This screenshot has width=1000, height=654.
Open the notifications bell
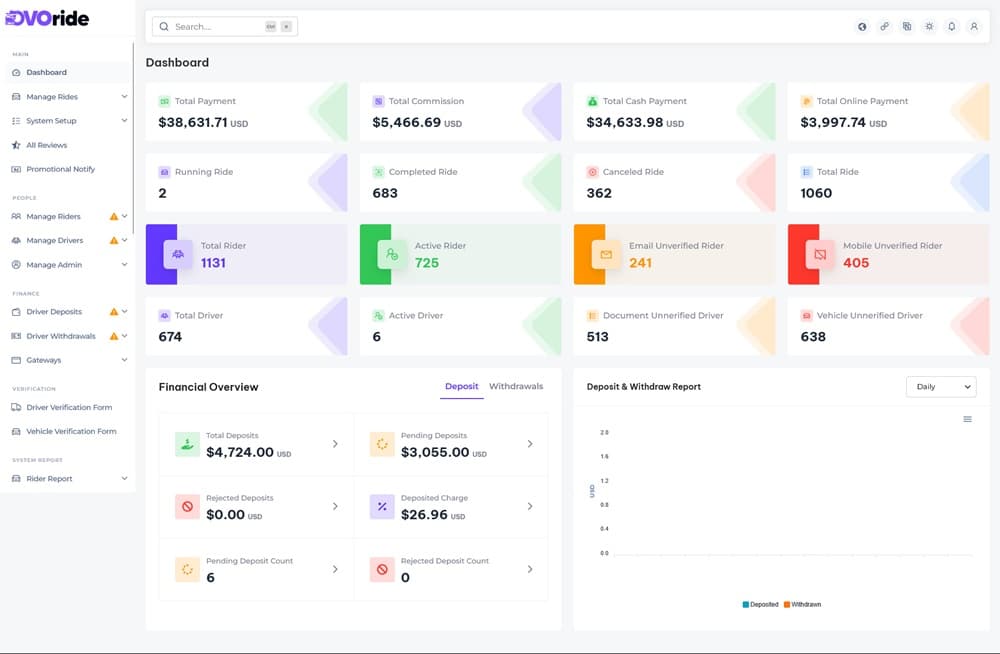click(x=952, y=27)
